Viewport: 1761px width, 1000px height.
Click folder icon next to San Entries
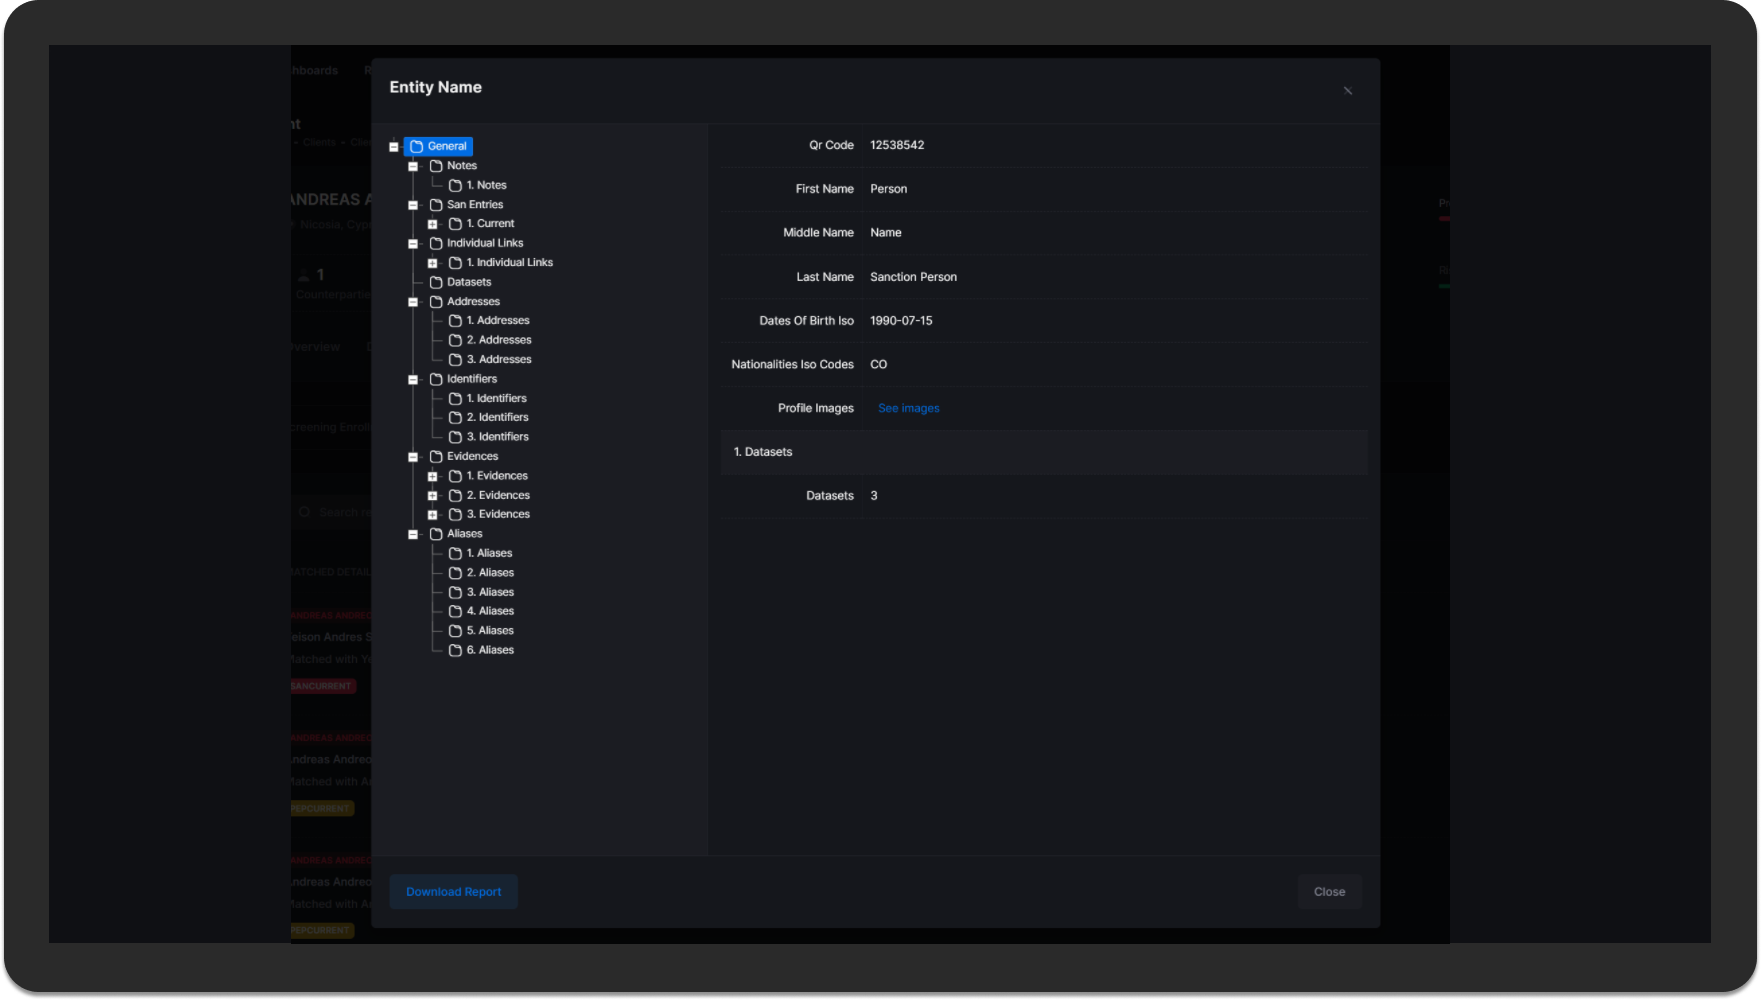pyautogui.click(x=436, y=205)
